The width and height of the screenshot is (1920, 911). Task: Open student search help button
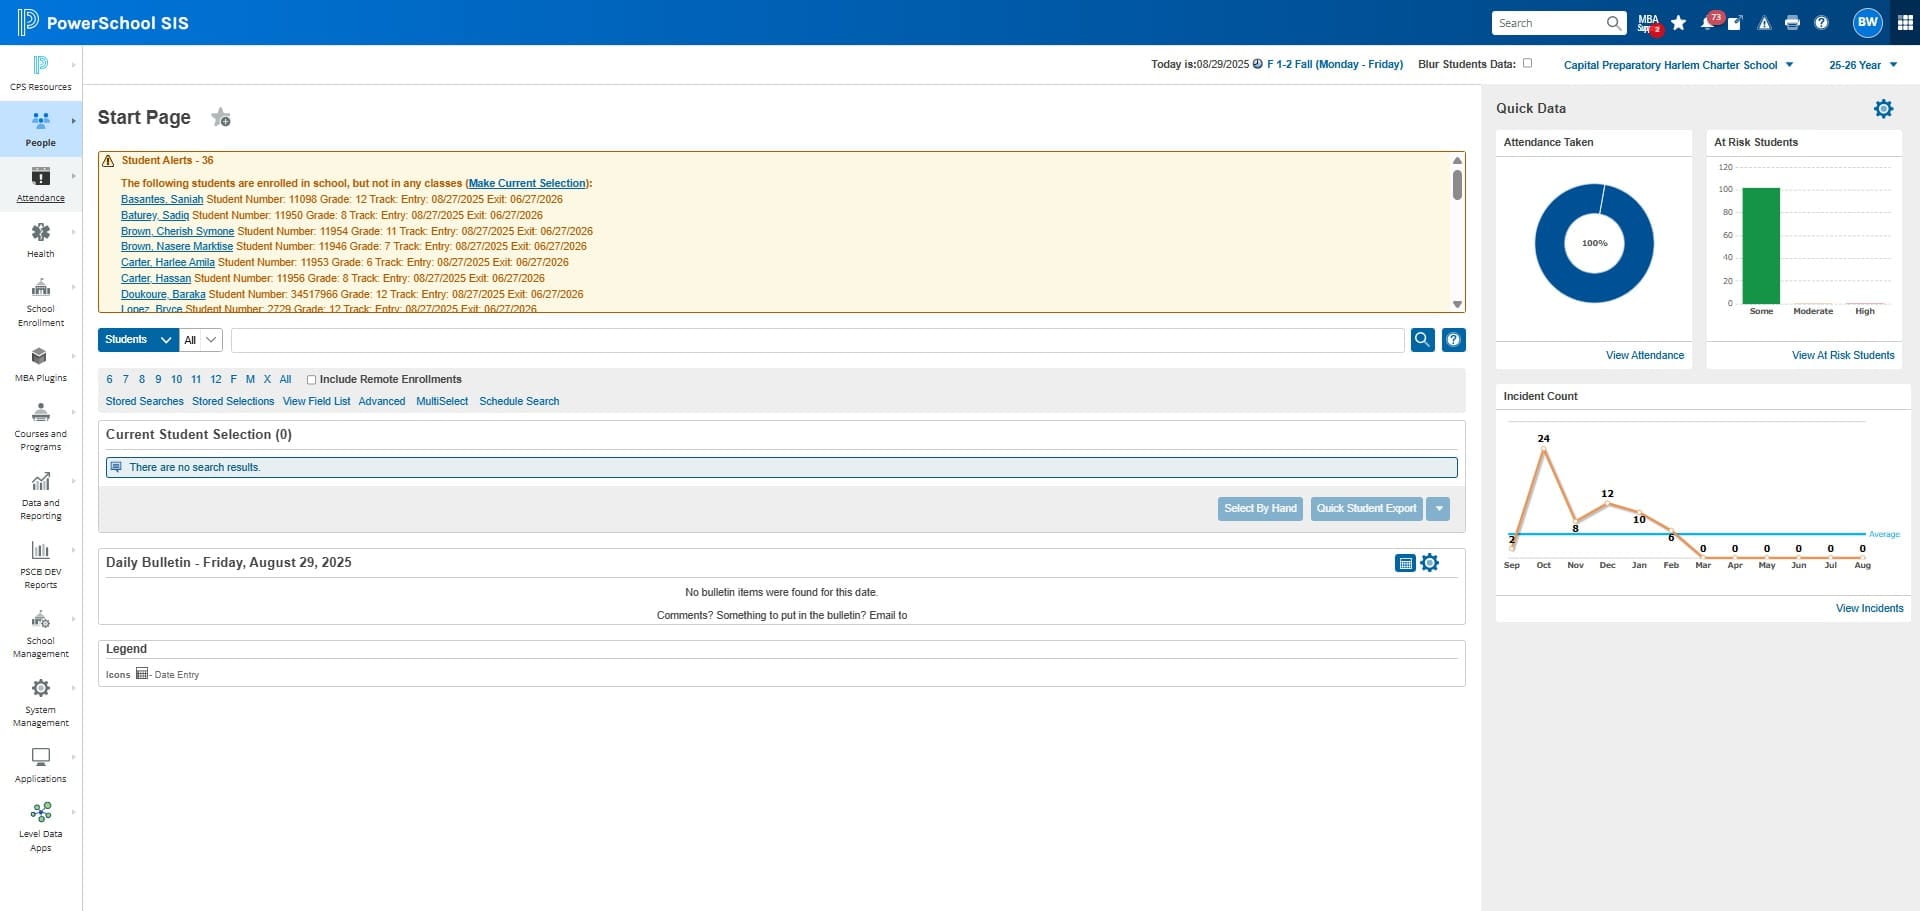point(1453,340)
